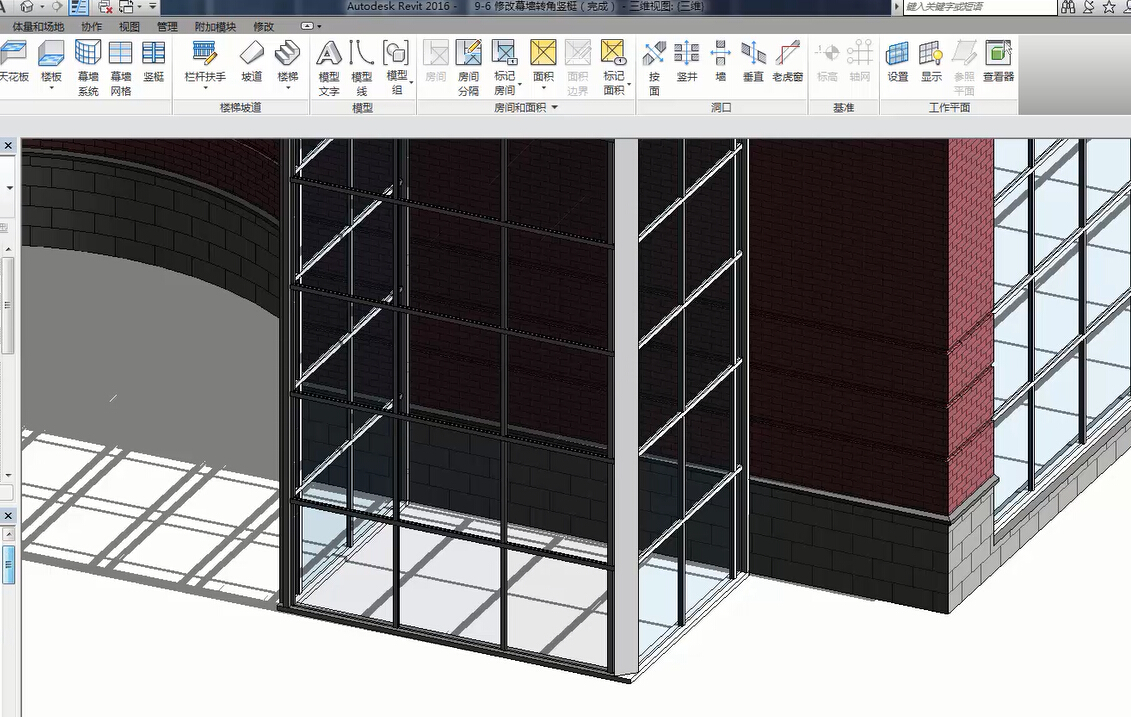The image size is (1131, 717).
Task: Click the 幕墙网格 curtain grid tool
Action: 121,66
